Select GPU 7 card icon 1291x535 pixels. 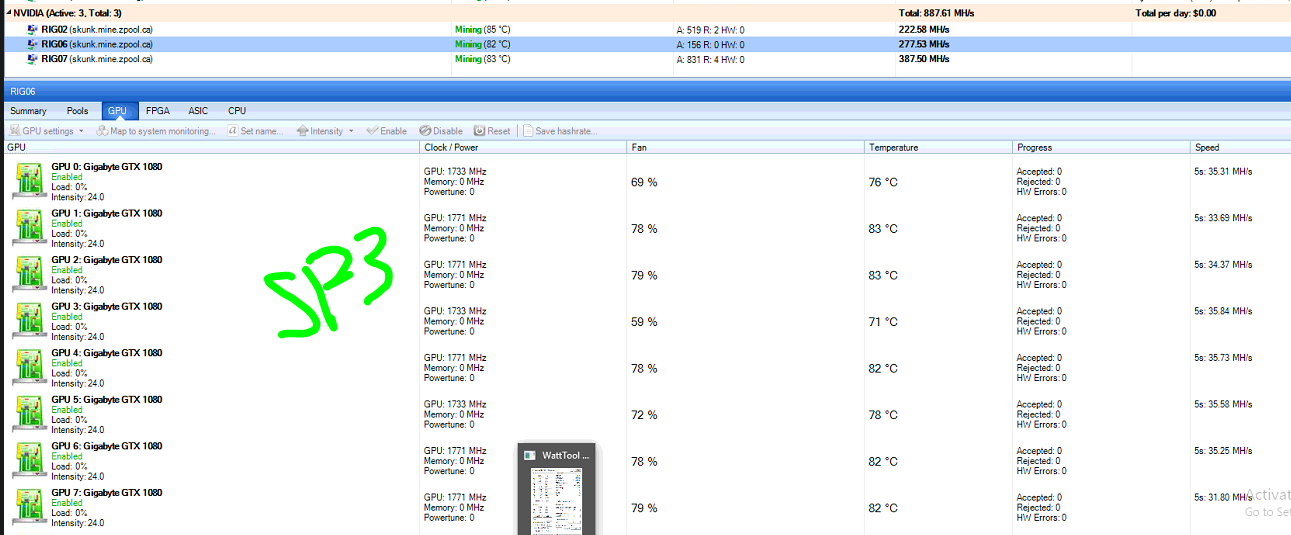pyautogui.click(x=29, y=507)
